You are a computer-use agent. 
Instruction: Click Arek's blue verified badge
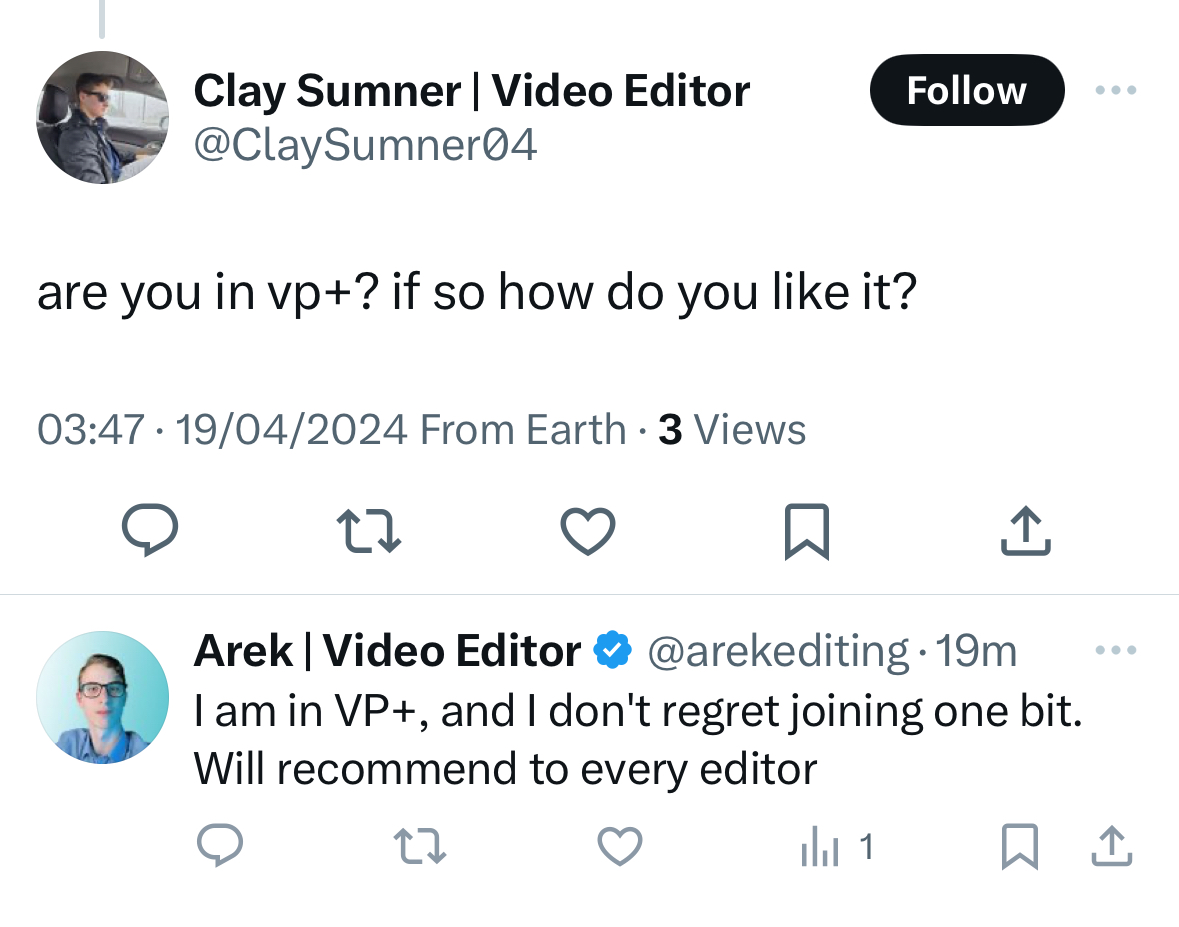pyautogui.click(x=612, y=652)
